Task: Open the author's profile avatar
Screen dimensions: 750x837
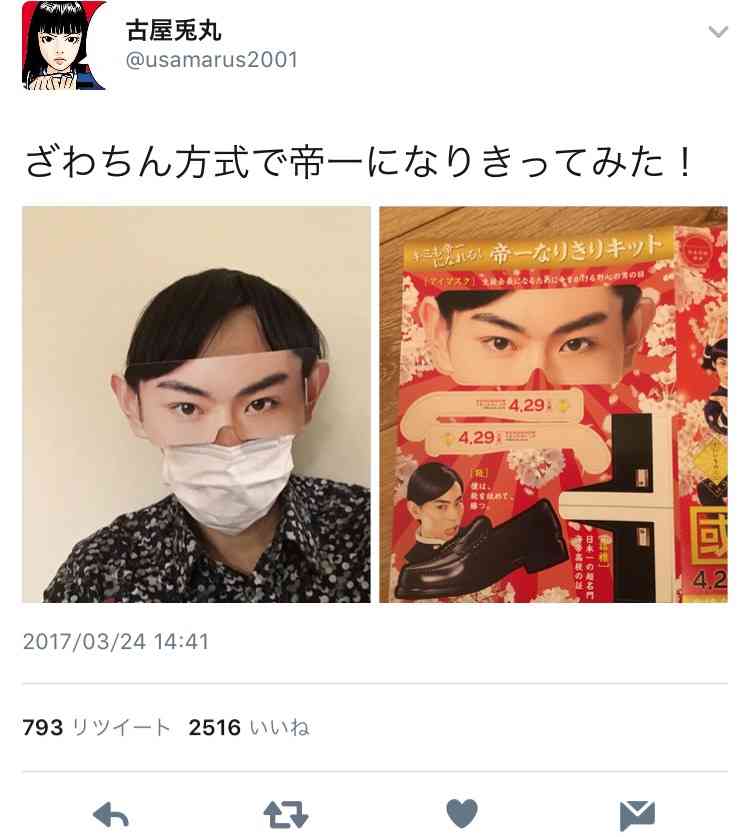Action: pos(64,45)
